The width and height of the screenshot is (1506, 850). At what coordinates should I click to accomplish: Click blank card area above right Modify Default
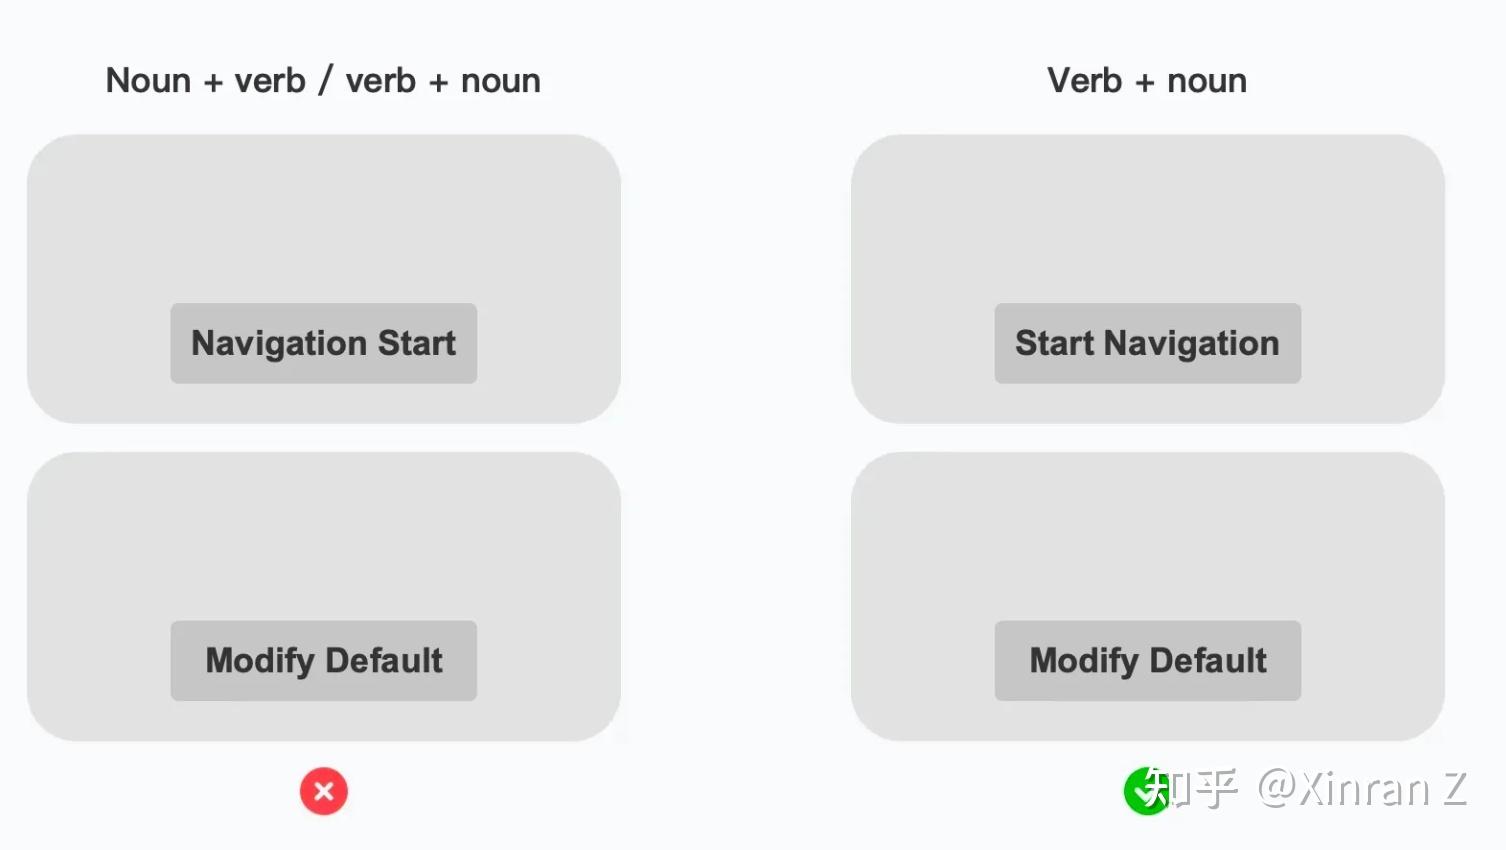point(1148,536)
